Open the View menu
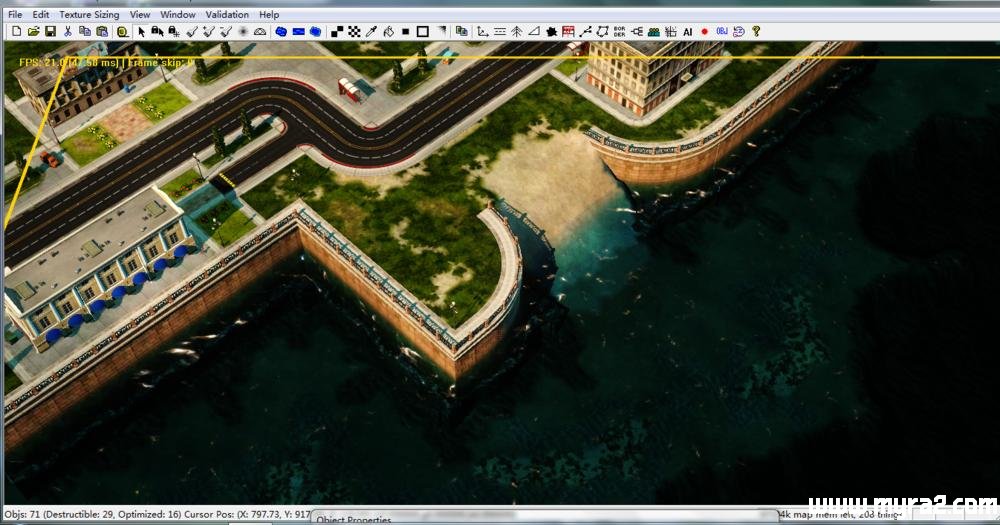1000x525 pixels. pos(140,15)
